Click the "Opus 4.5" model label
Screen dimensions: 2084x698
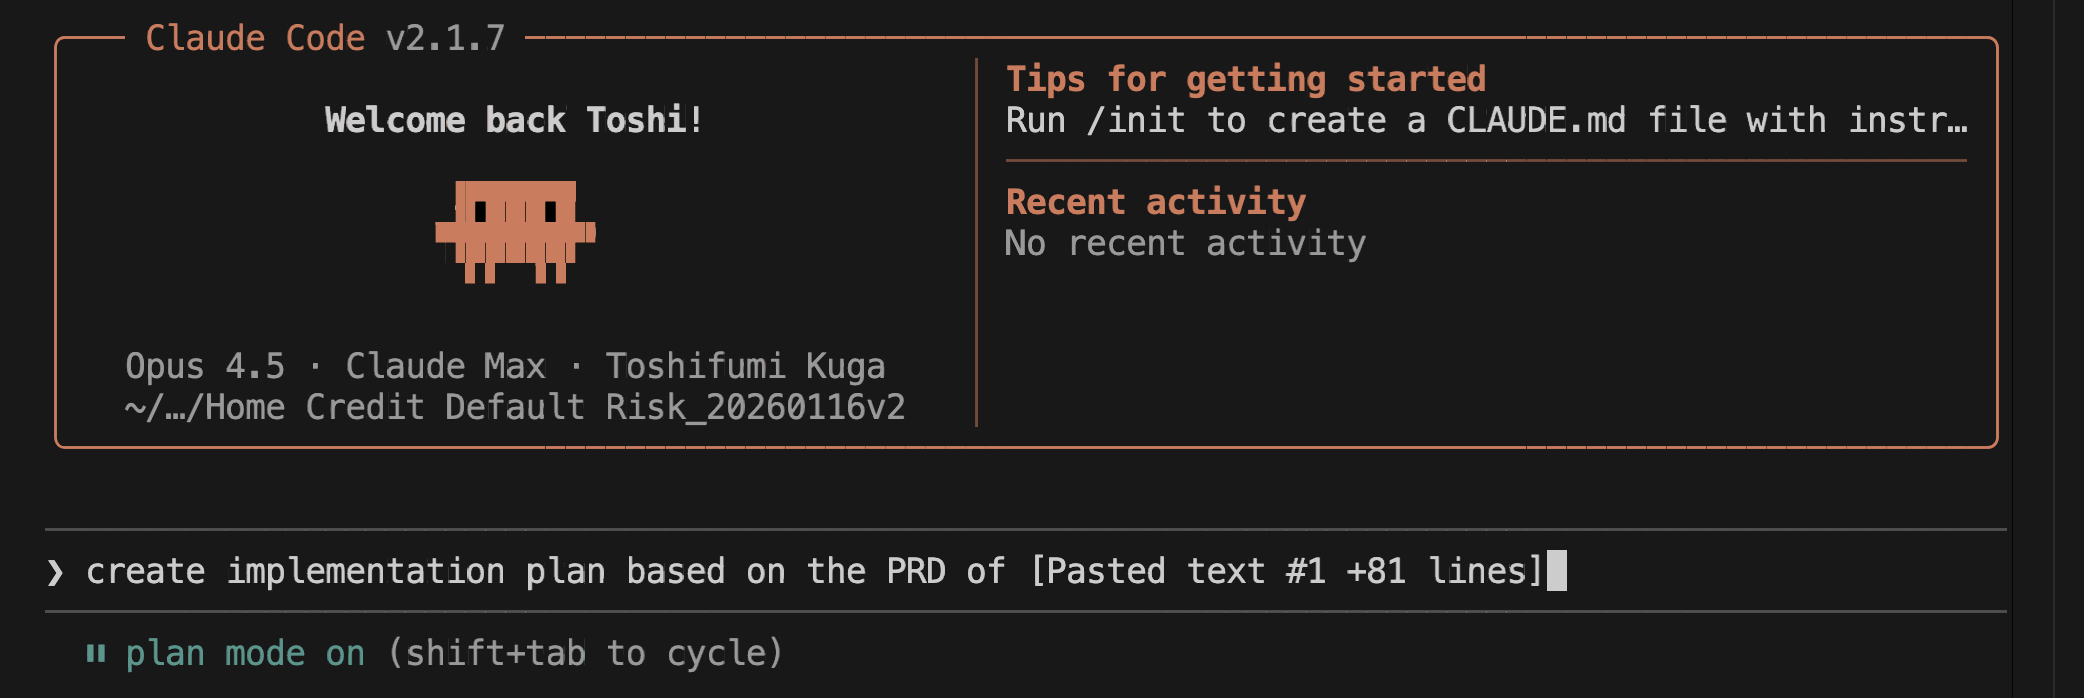click(205, 366)
